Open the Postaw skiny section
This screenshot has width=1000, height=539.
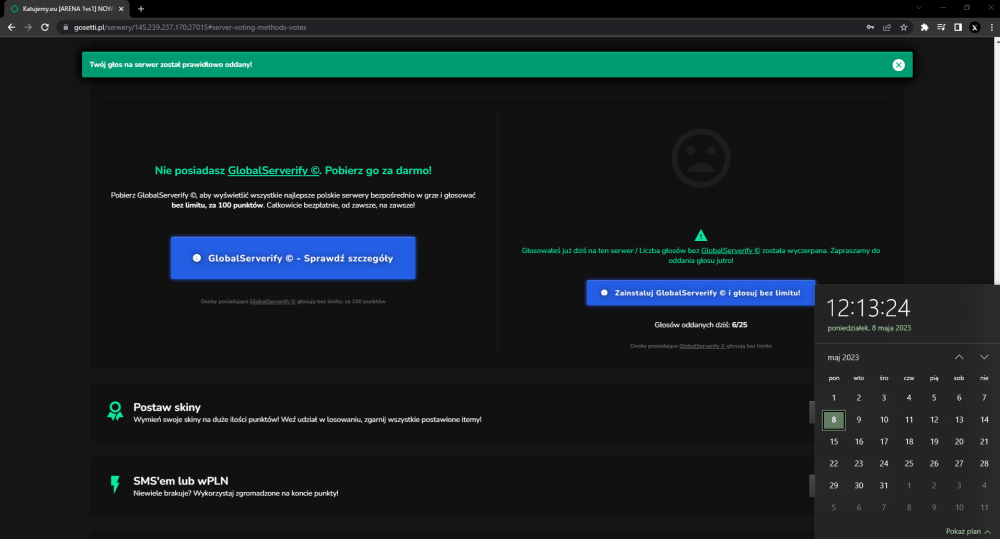click(x=453, y=412)
